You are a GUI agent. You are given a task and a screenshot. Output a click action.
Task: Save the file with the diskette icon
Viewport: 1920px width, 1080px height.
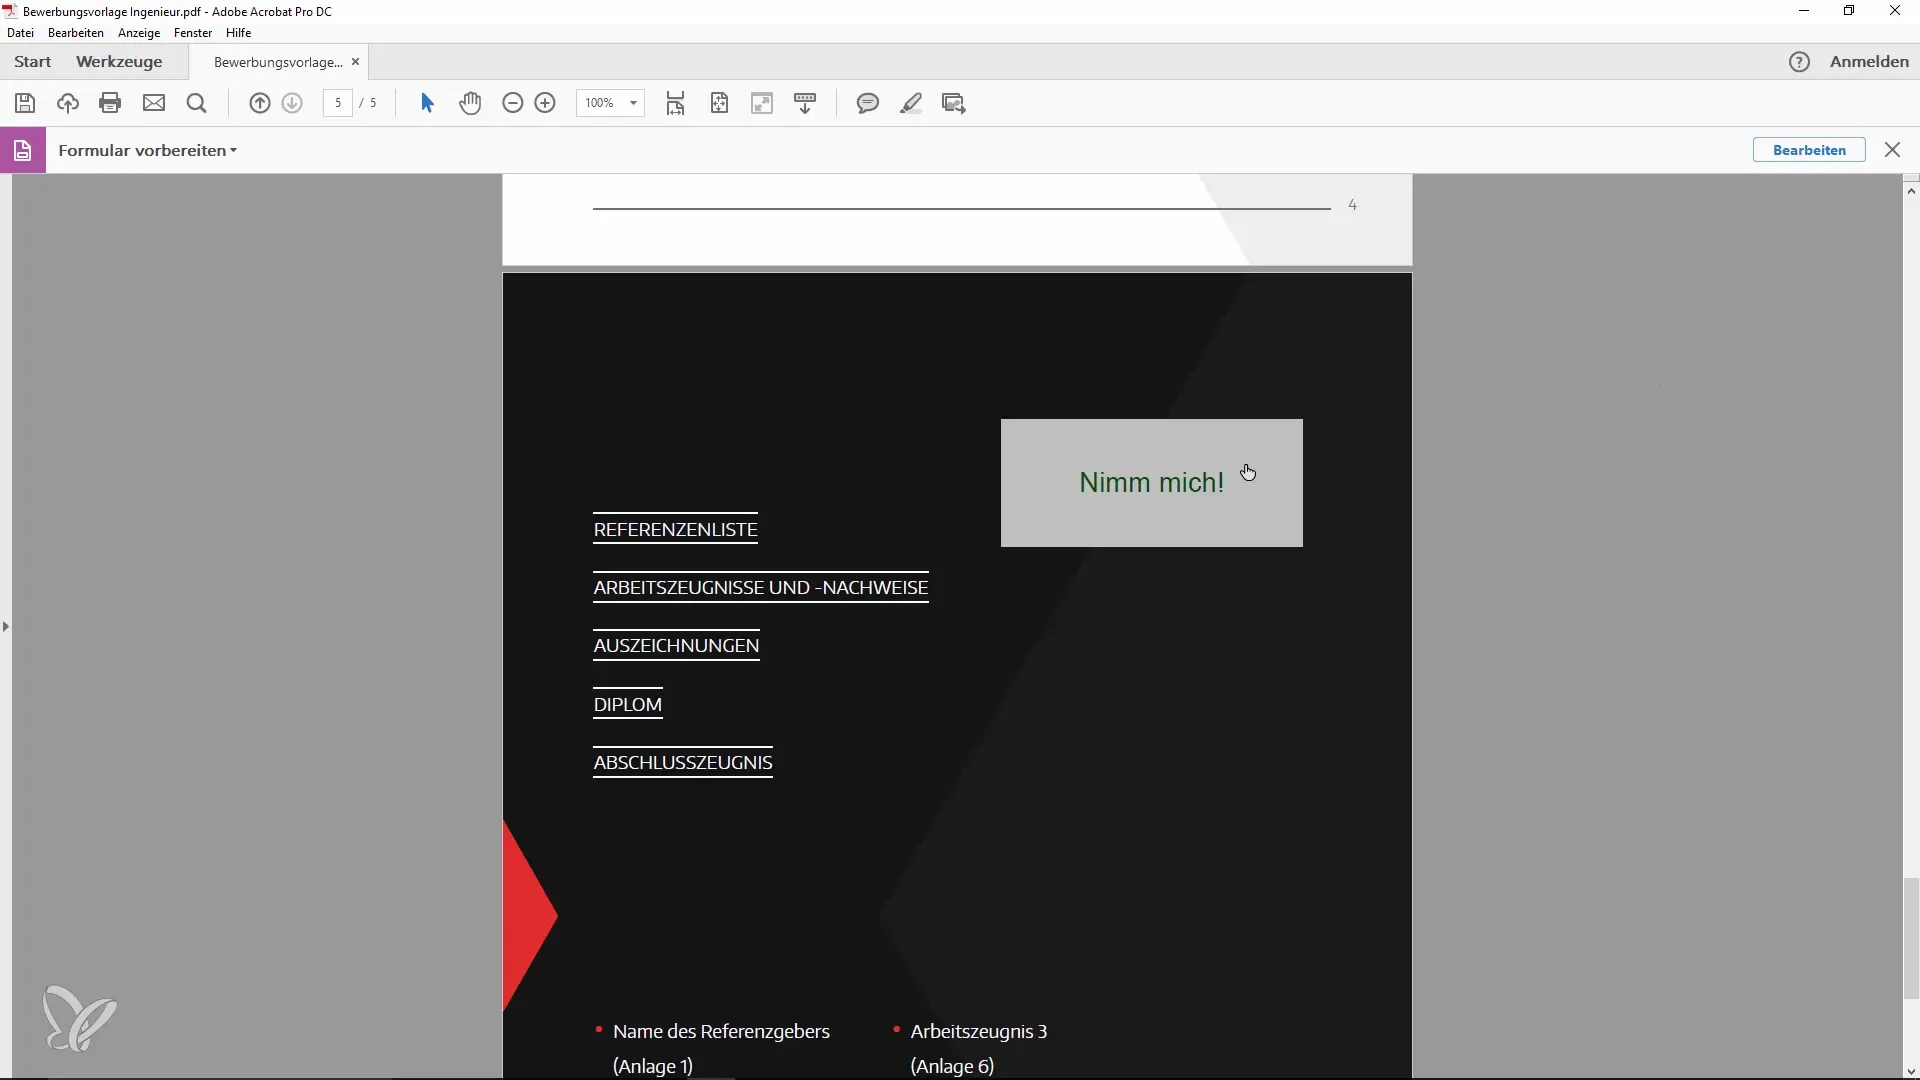pos(25,103)
